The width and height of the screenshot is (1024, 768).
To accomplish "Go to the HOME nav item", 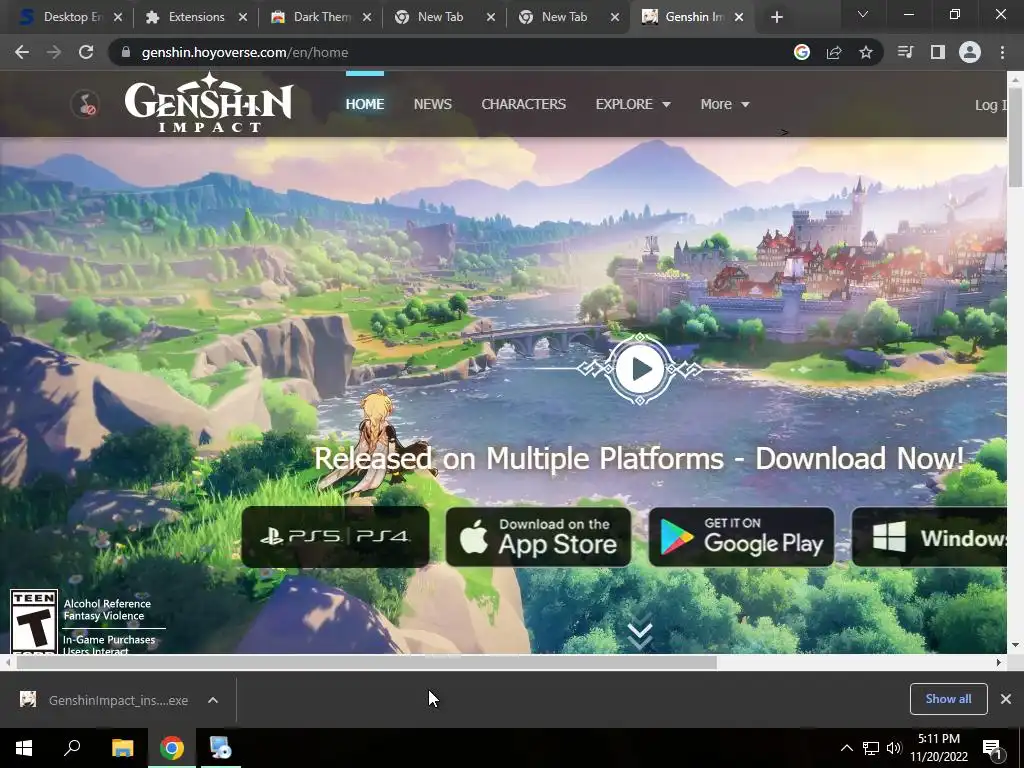I will (365, 104).
